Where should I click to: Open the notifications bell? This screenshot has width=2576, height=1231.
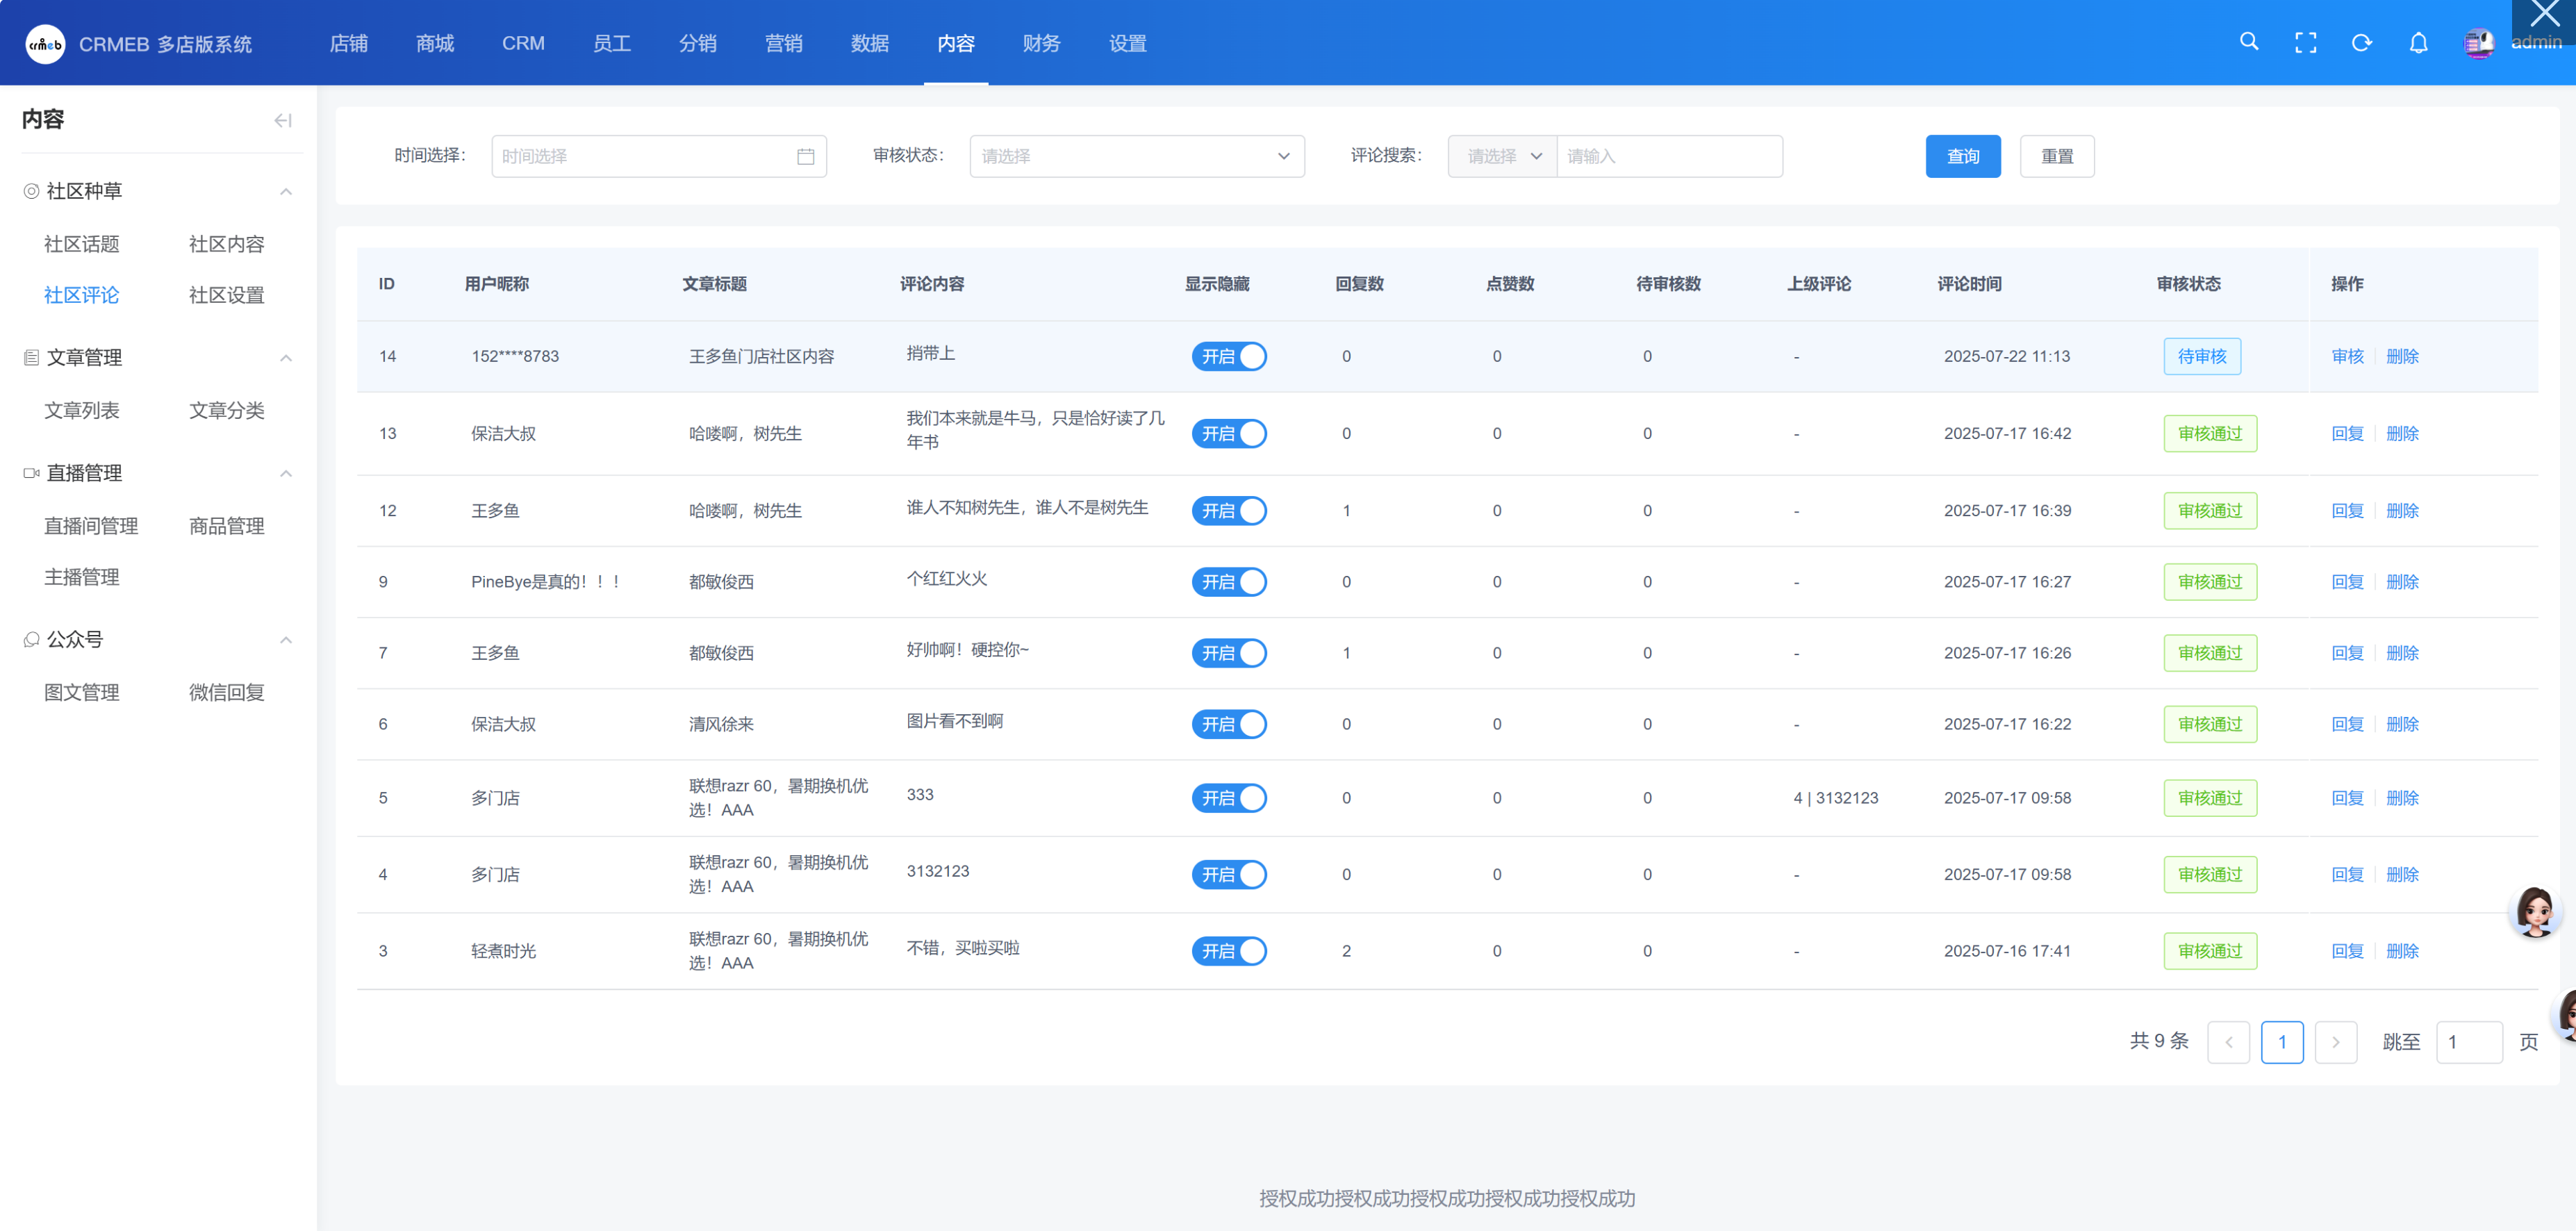click(x=2418, y=43)
